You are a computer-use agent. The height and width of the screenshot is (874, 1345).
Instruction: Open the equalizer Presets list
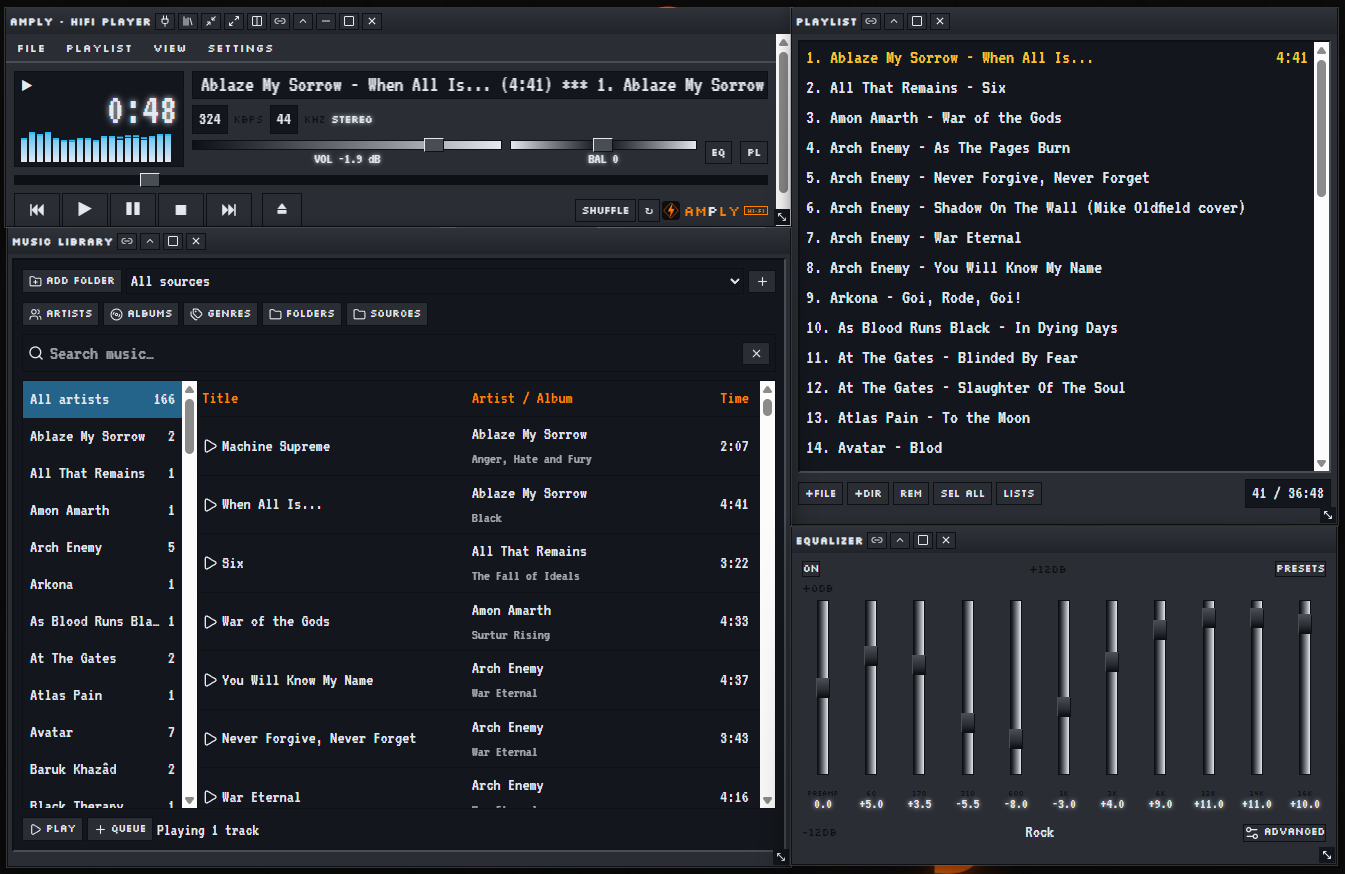1301,569
